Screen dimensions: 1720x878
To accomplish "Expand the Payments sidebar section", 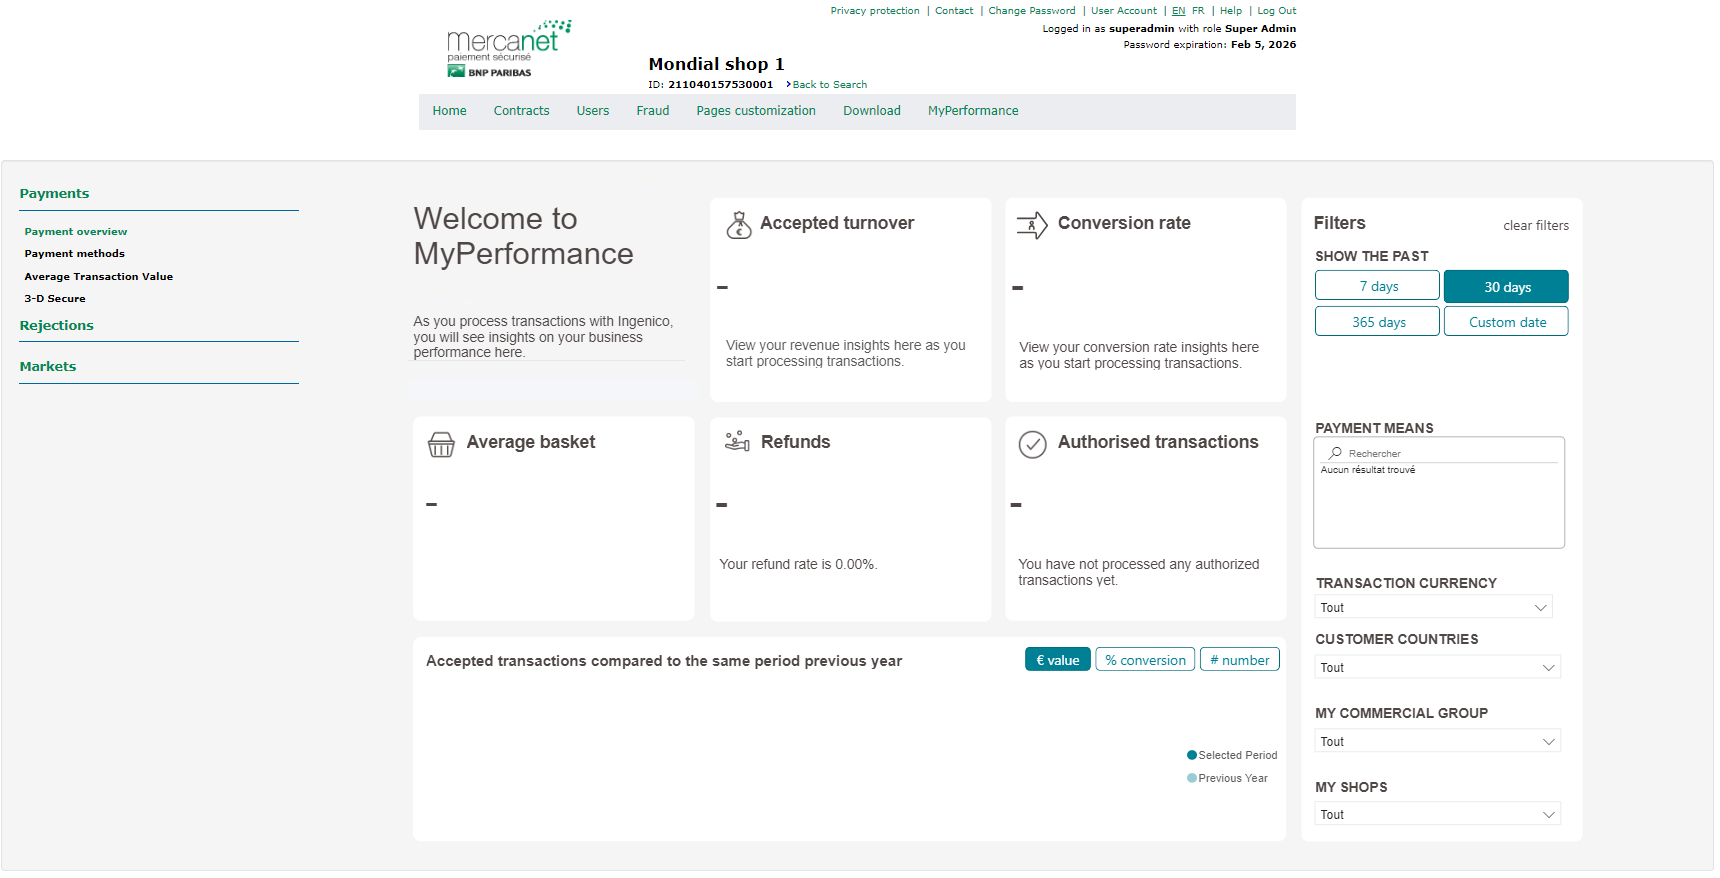I will point(55,194).
